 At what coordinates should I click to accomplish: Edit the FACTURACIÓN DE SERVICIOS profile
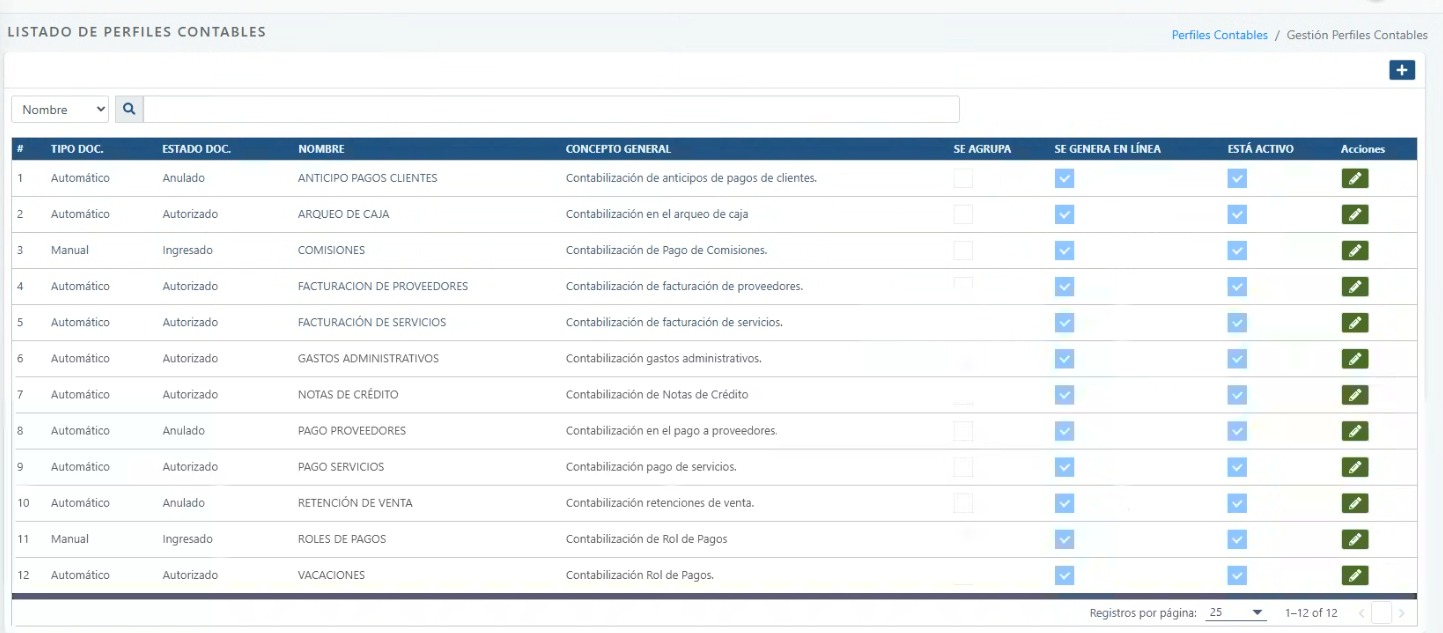pos(1355,322)
